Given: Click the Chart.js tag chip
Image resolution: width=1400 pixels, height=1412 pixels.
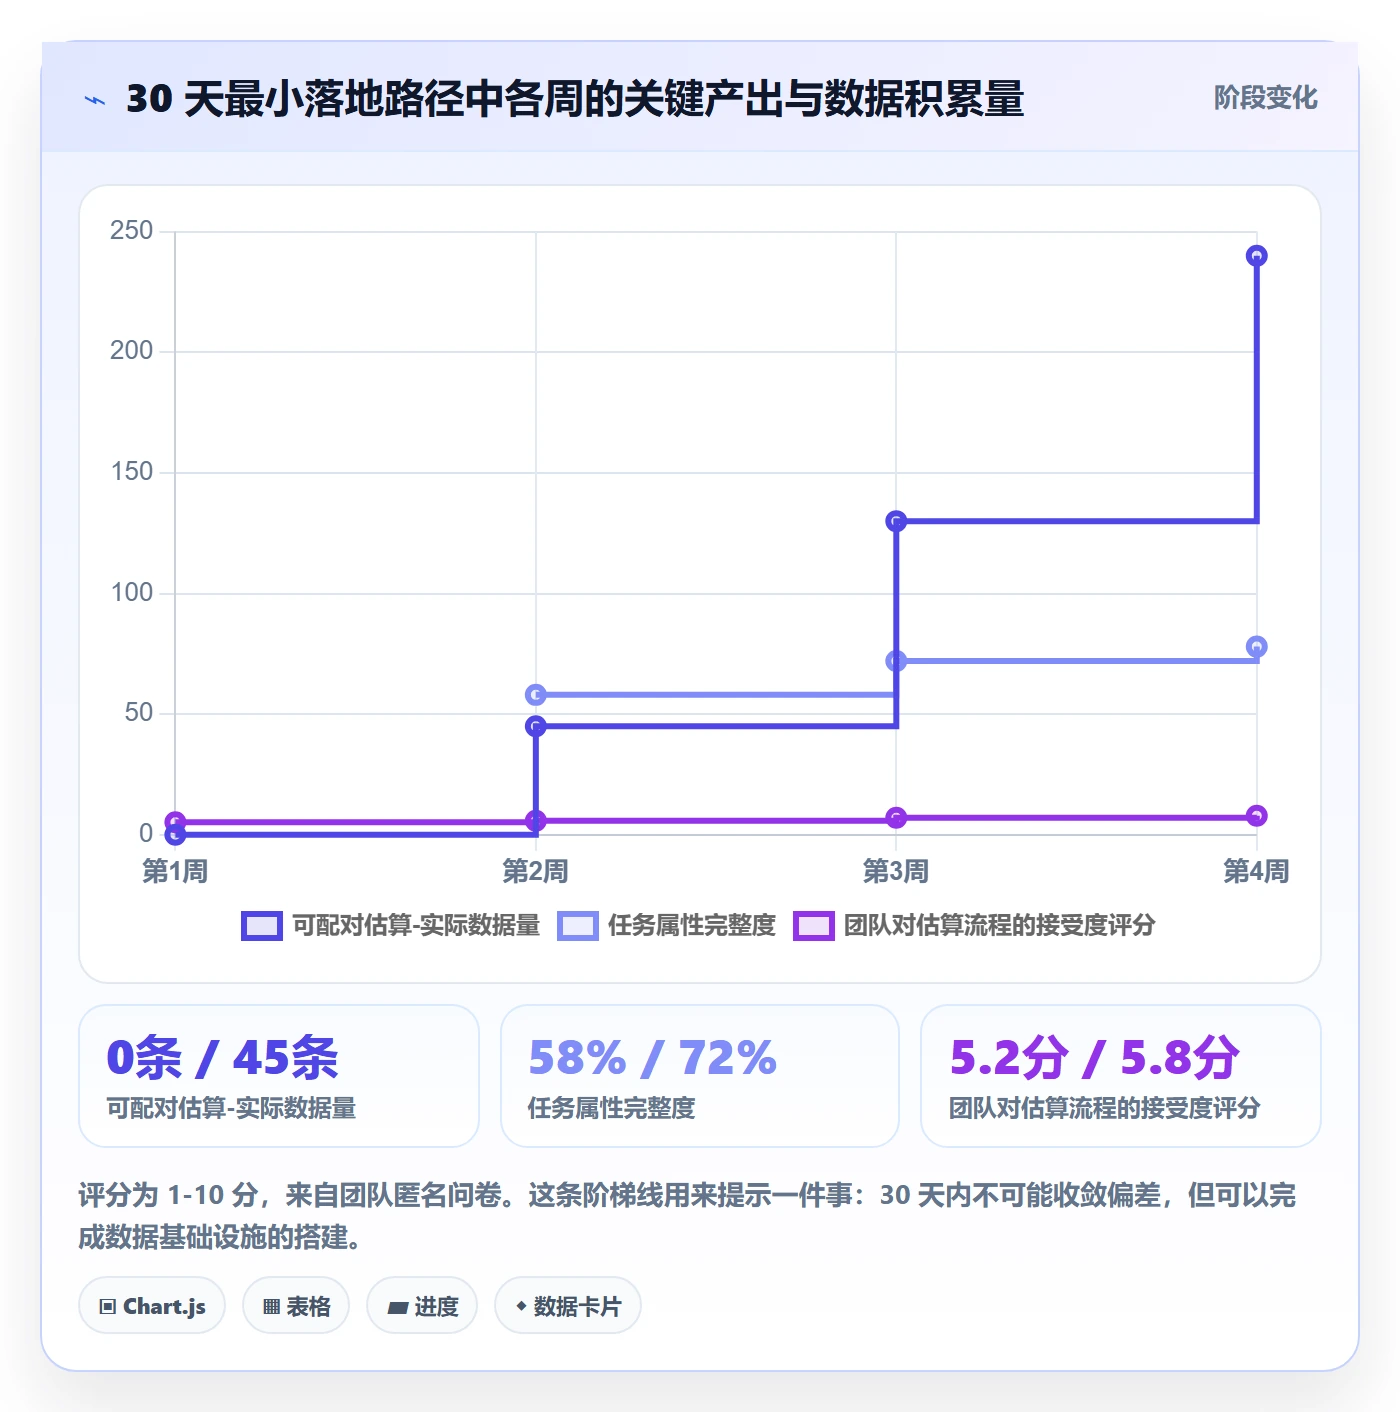Looking at the screenshot, I should pos(152,1306).
